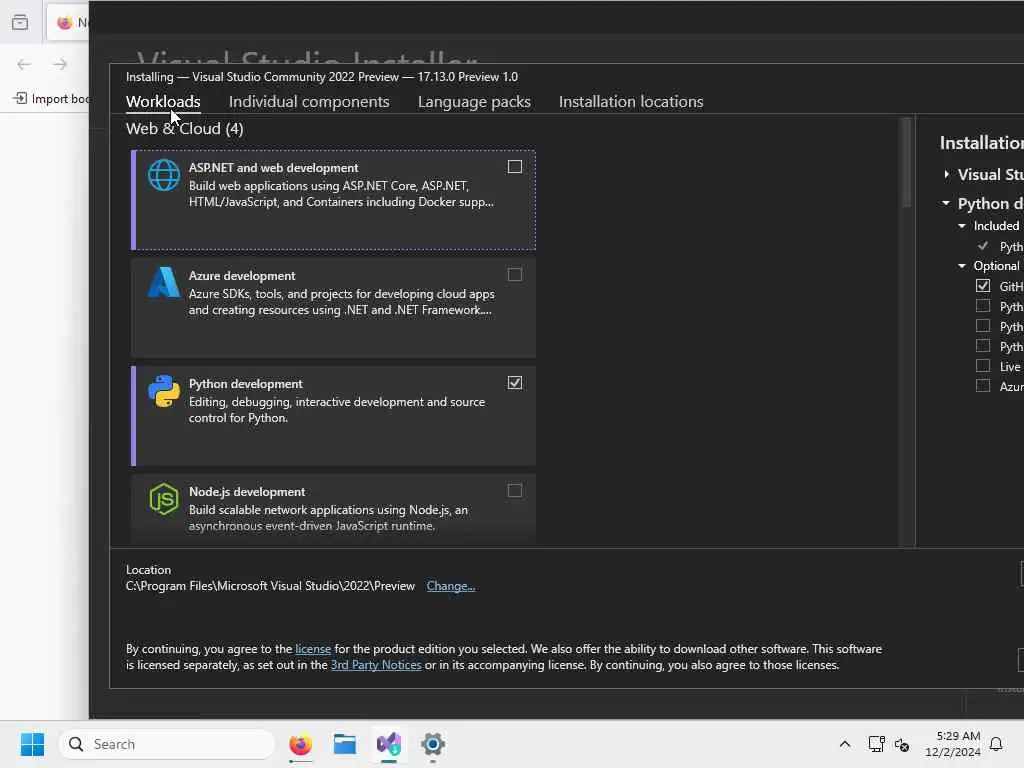The width and height of the screenshot is (1024, 768).
Task: Click the install location path text
Action: click(x=270, y=586)
